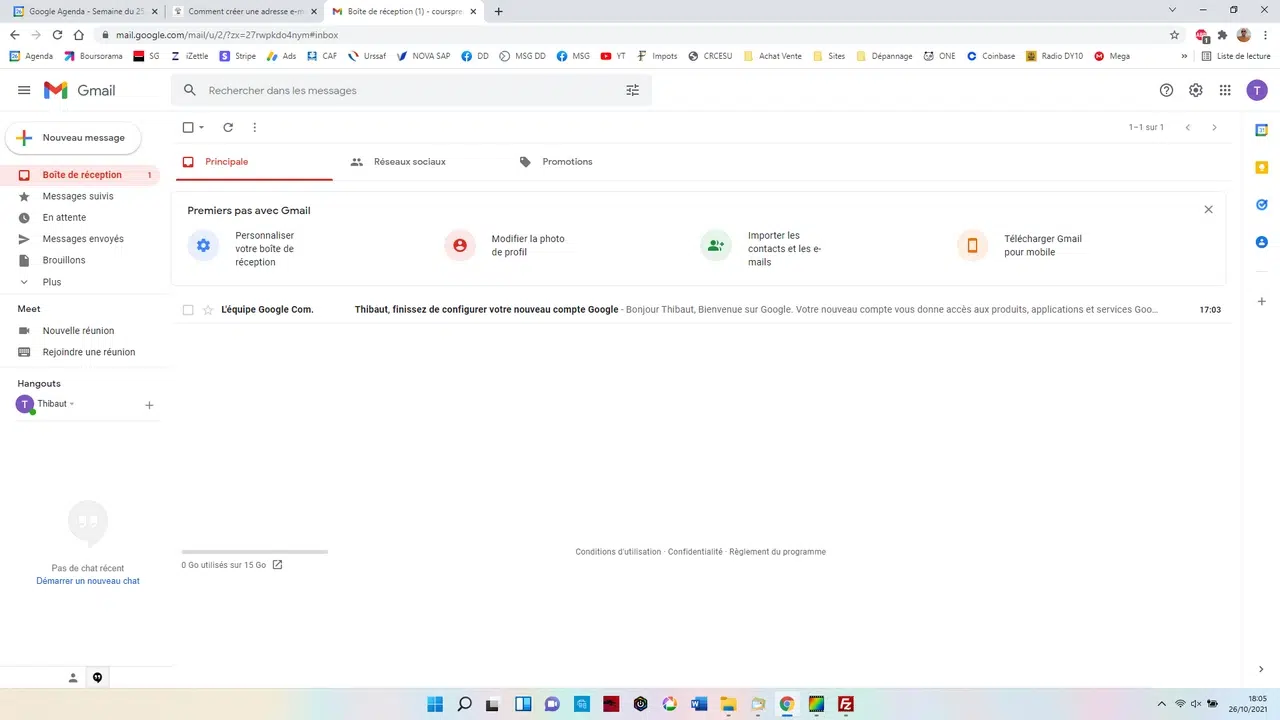Refresh the inbox

pyautogui.click(x=228, y=127)
